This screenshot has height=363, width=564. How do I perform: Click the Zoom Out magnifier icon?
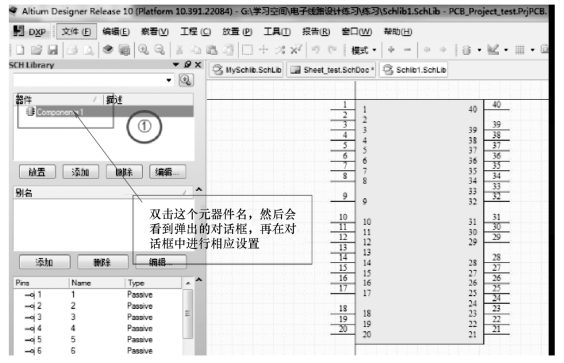click(160, 50)
